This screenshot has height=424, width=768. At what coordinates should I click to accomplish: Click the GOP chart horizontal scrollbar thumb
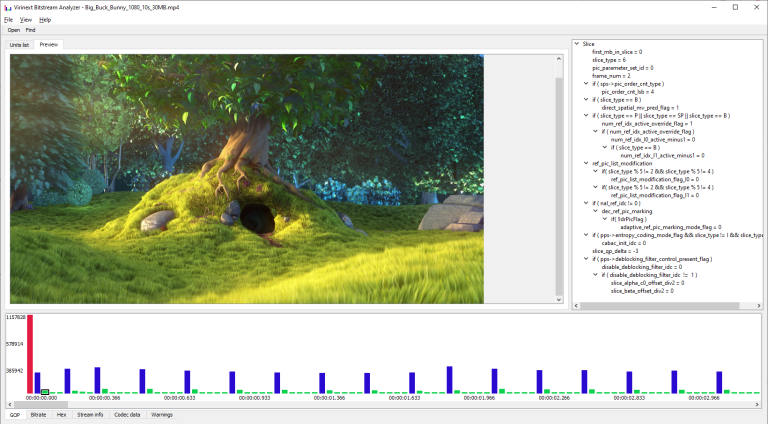pyautogui.click(x=41, y=404)
